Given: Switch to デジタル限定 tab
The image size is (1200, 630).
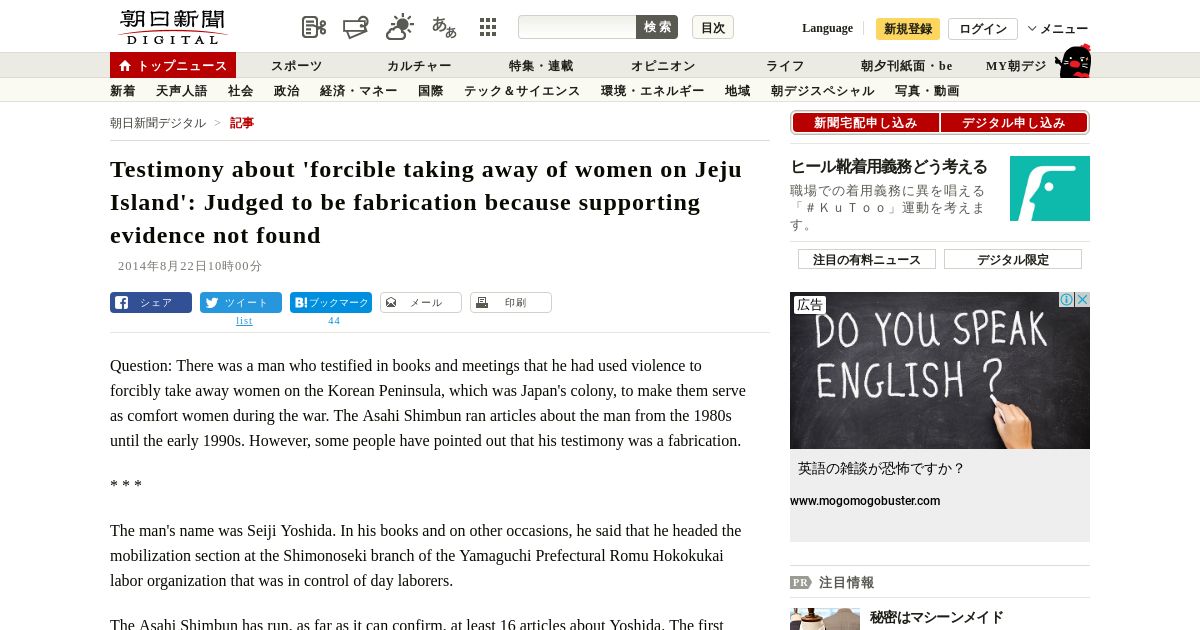Looking at the screenshot, I should point(1013,259).
